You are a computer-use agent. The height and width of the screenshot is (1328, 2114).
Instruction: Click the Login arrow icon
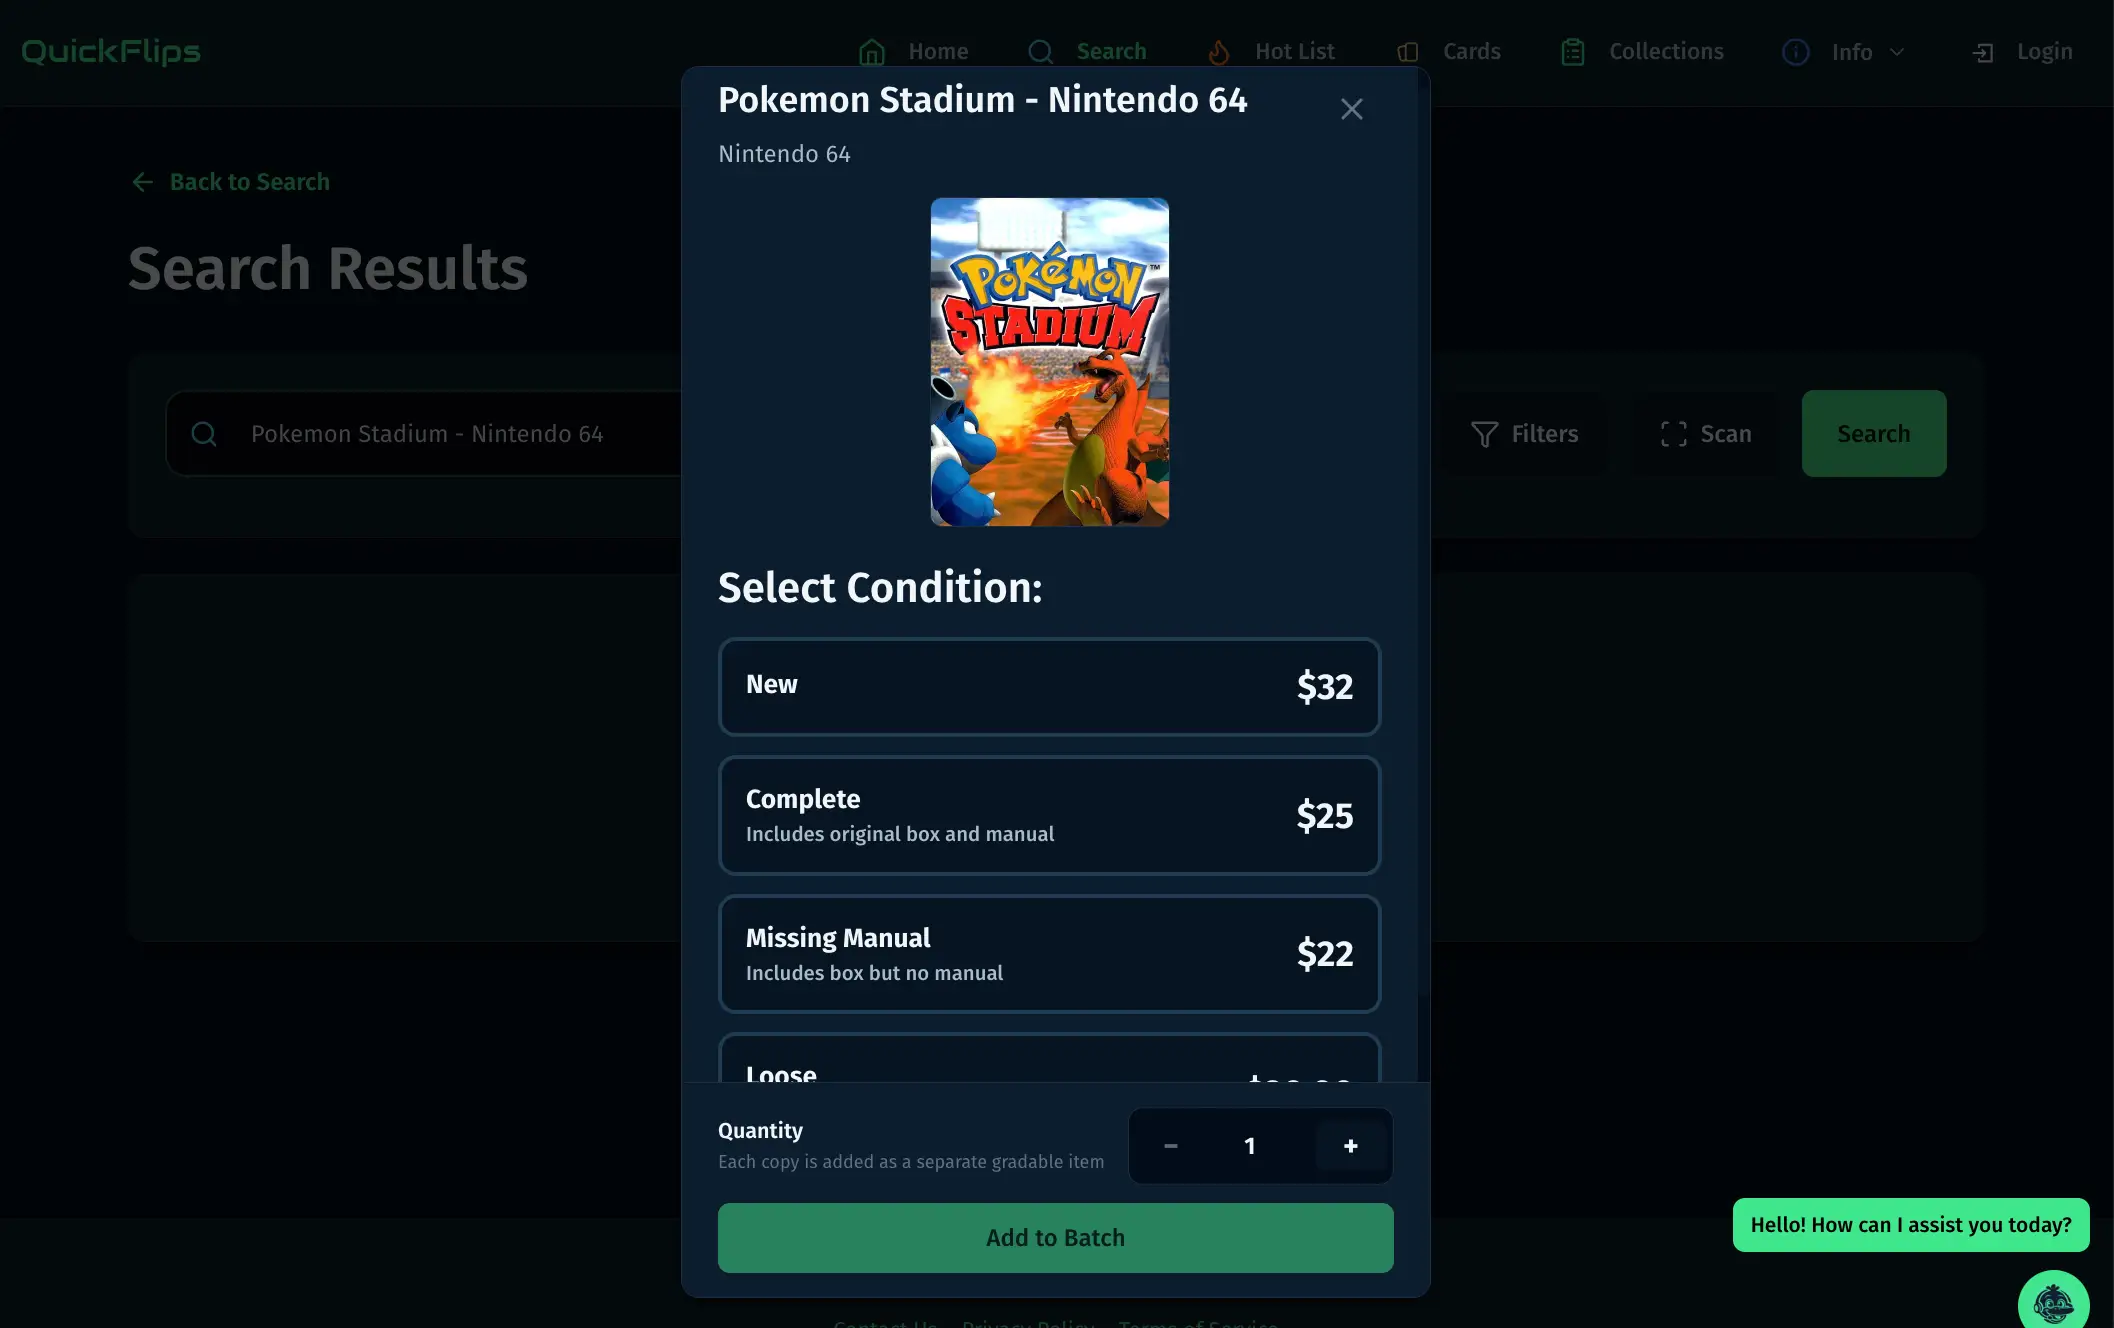point(1982,52)
